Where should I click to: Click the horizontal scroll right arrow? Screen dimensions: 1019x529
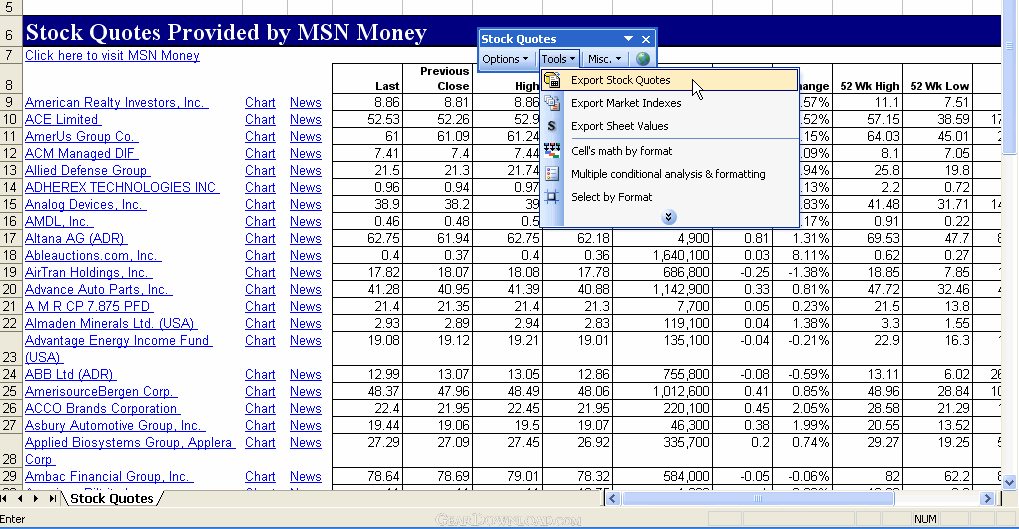987,498
